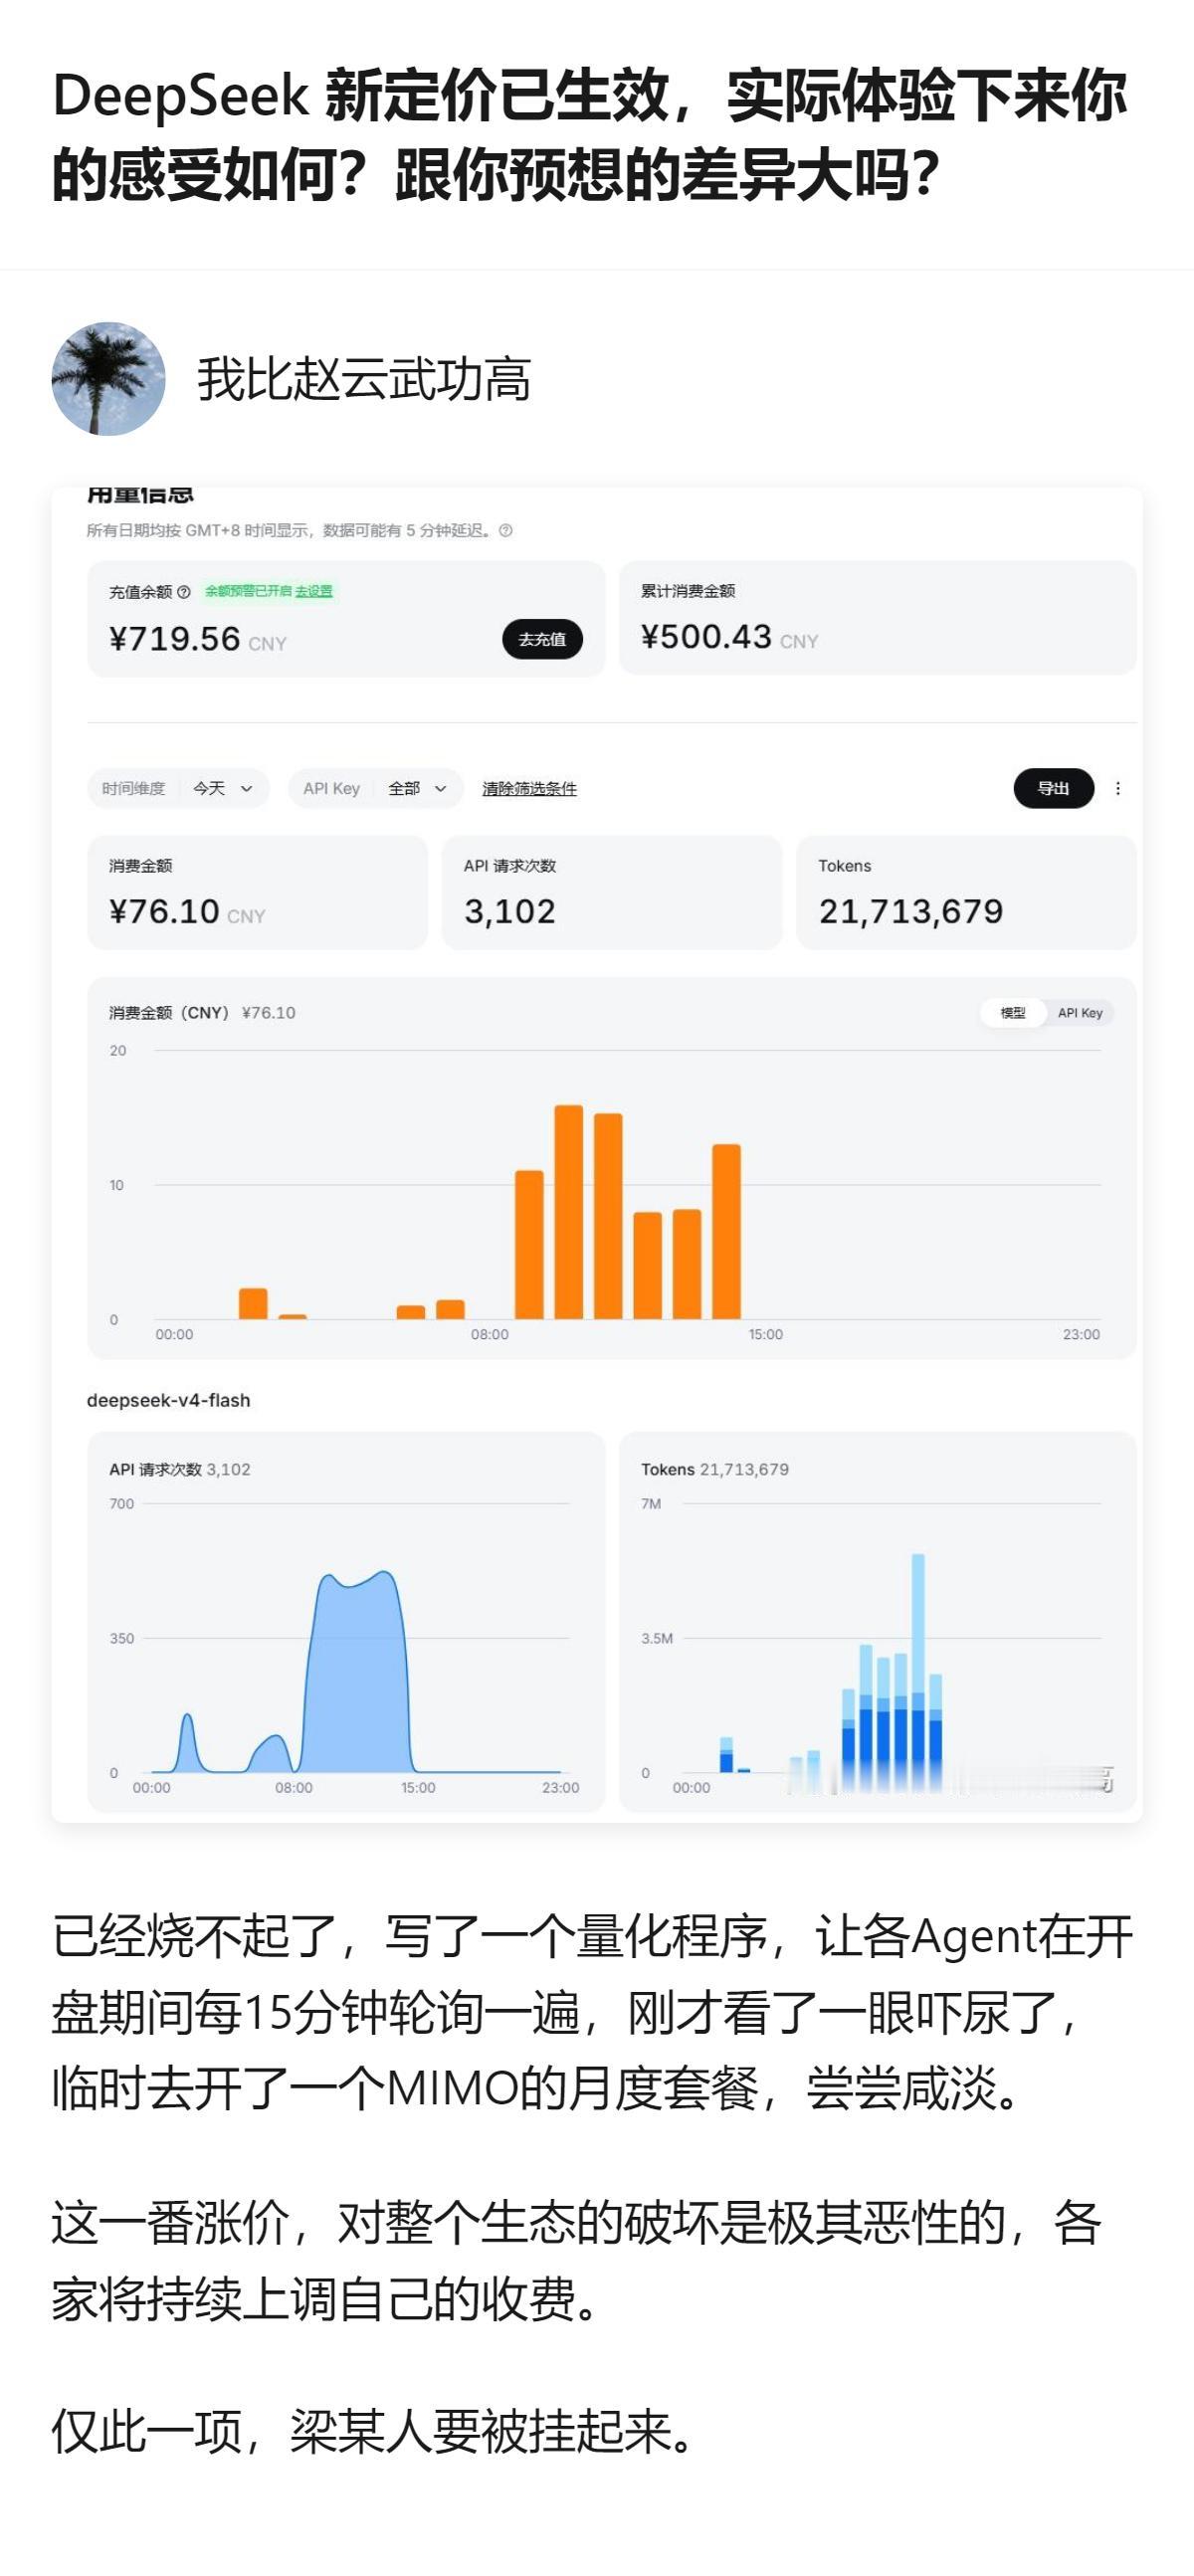Switch the chart to API Key view
The image size is (1194, 2576).
[1080, 1013]
